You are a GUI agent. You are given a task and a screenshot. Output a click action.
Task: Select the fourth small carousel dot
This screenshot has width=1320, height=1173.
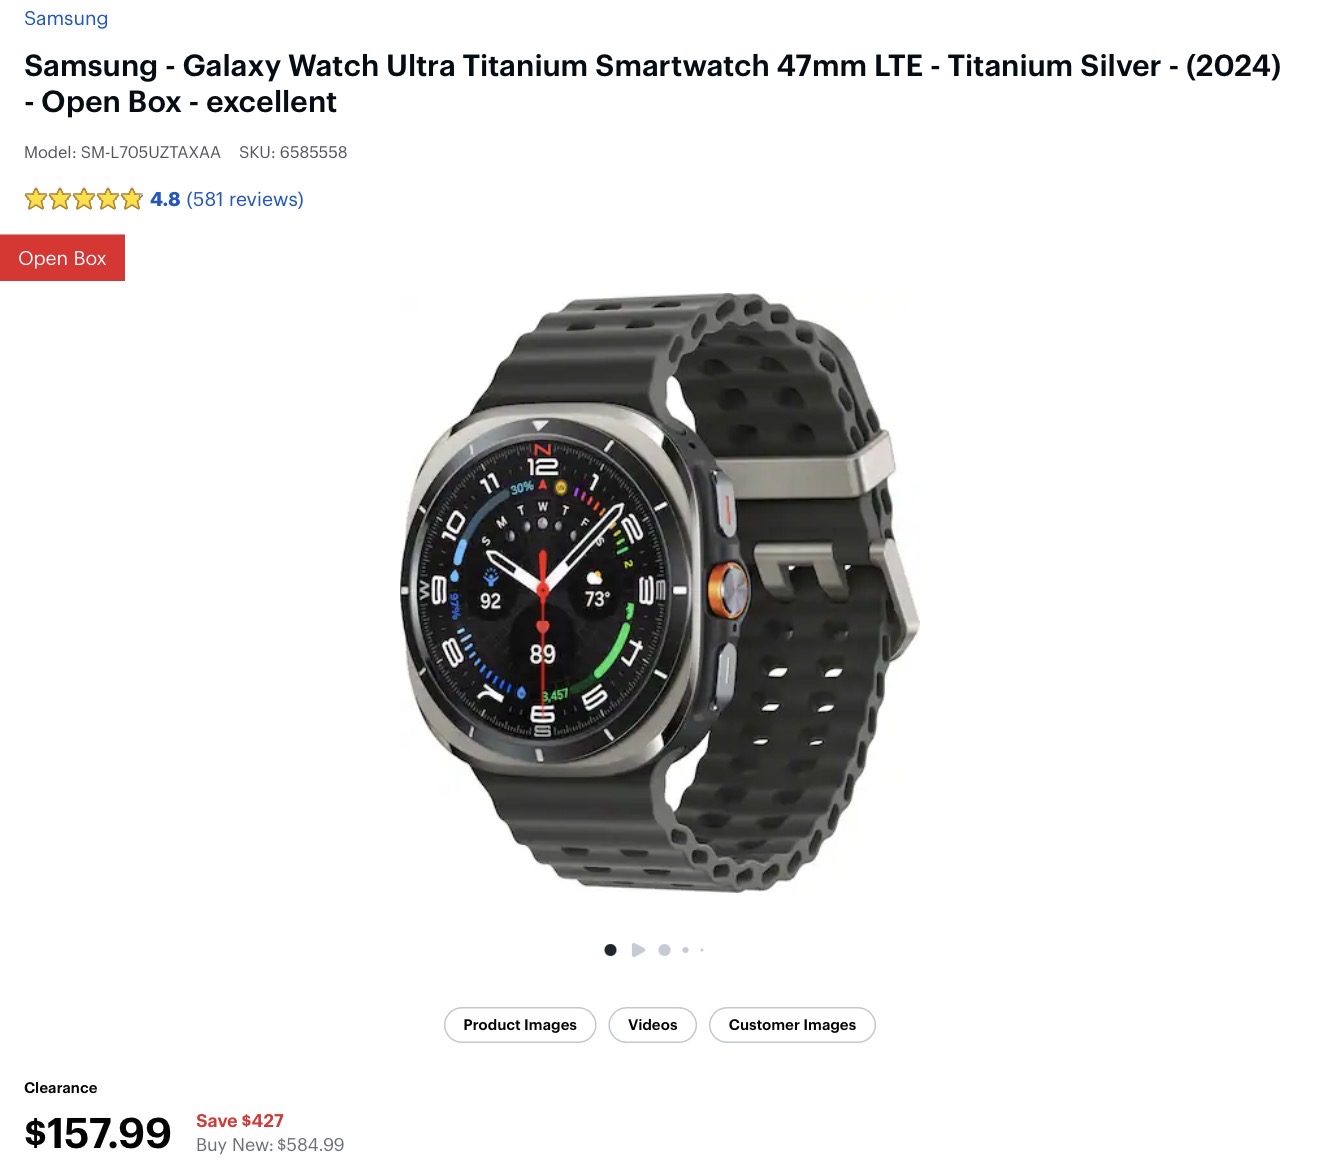point(685,950)
